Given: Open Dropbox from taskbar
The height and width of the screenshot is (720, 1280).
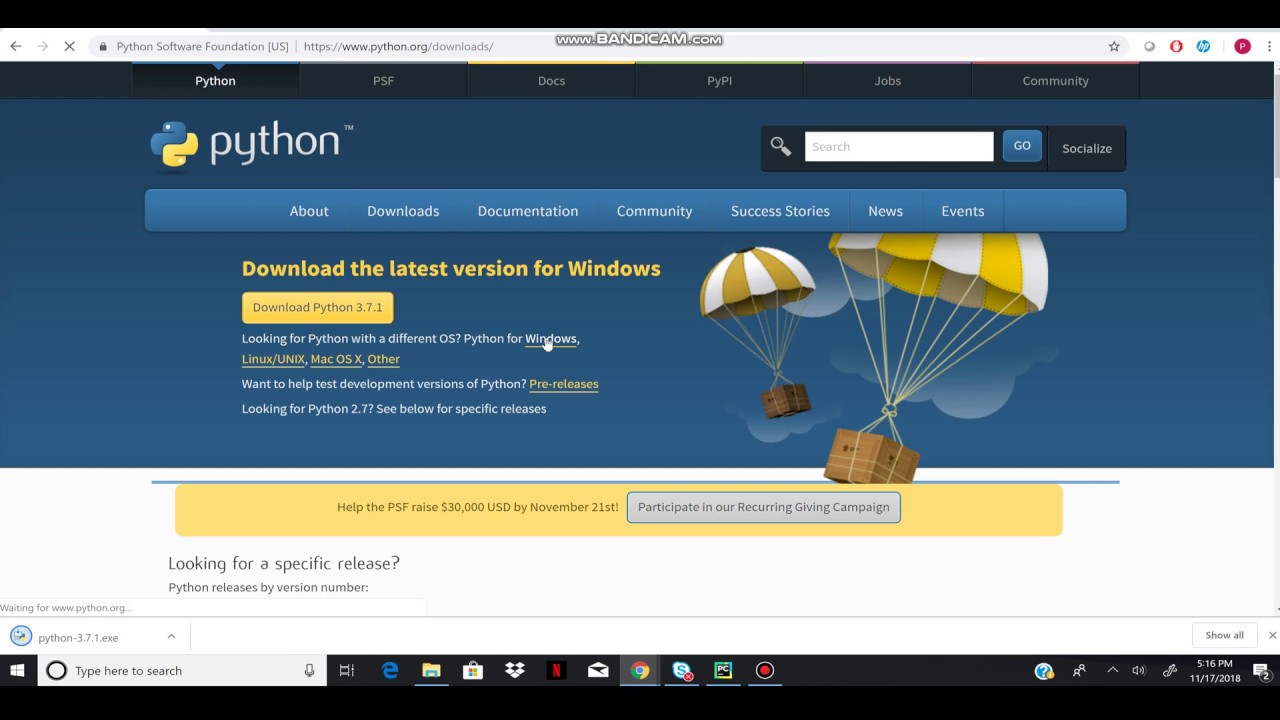Looking at the screenshot, I should click(x=515, y=670).
